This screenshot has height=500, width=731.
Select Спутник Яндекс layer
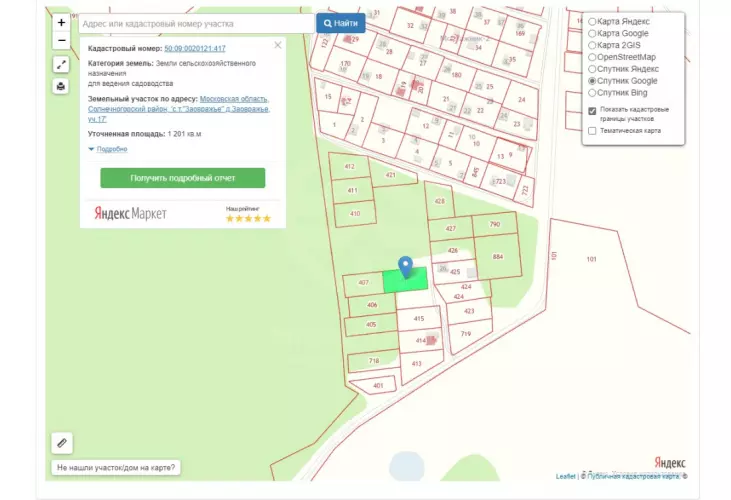click(592, 69)
